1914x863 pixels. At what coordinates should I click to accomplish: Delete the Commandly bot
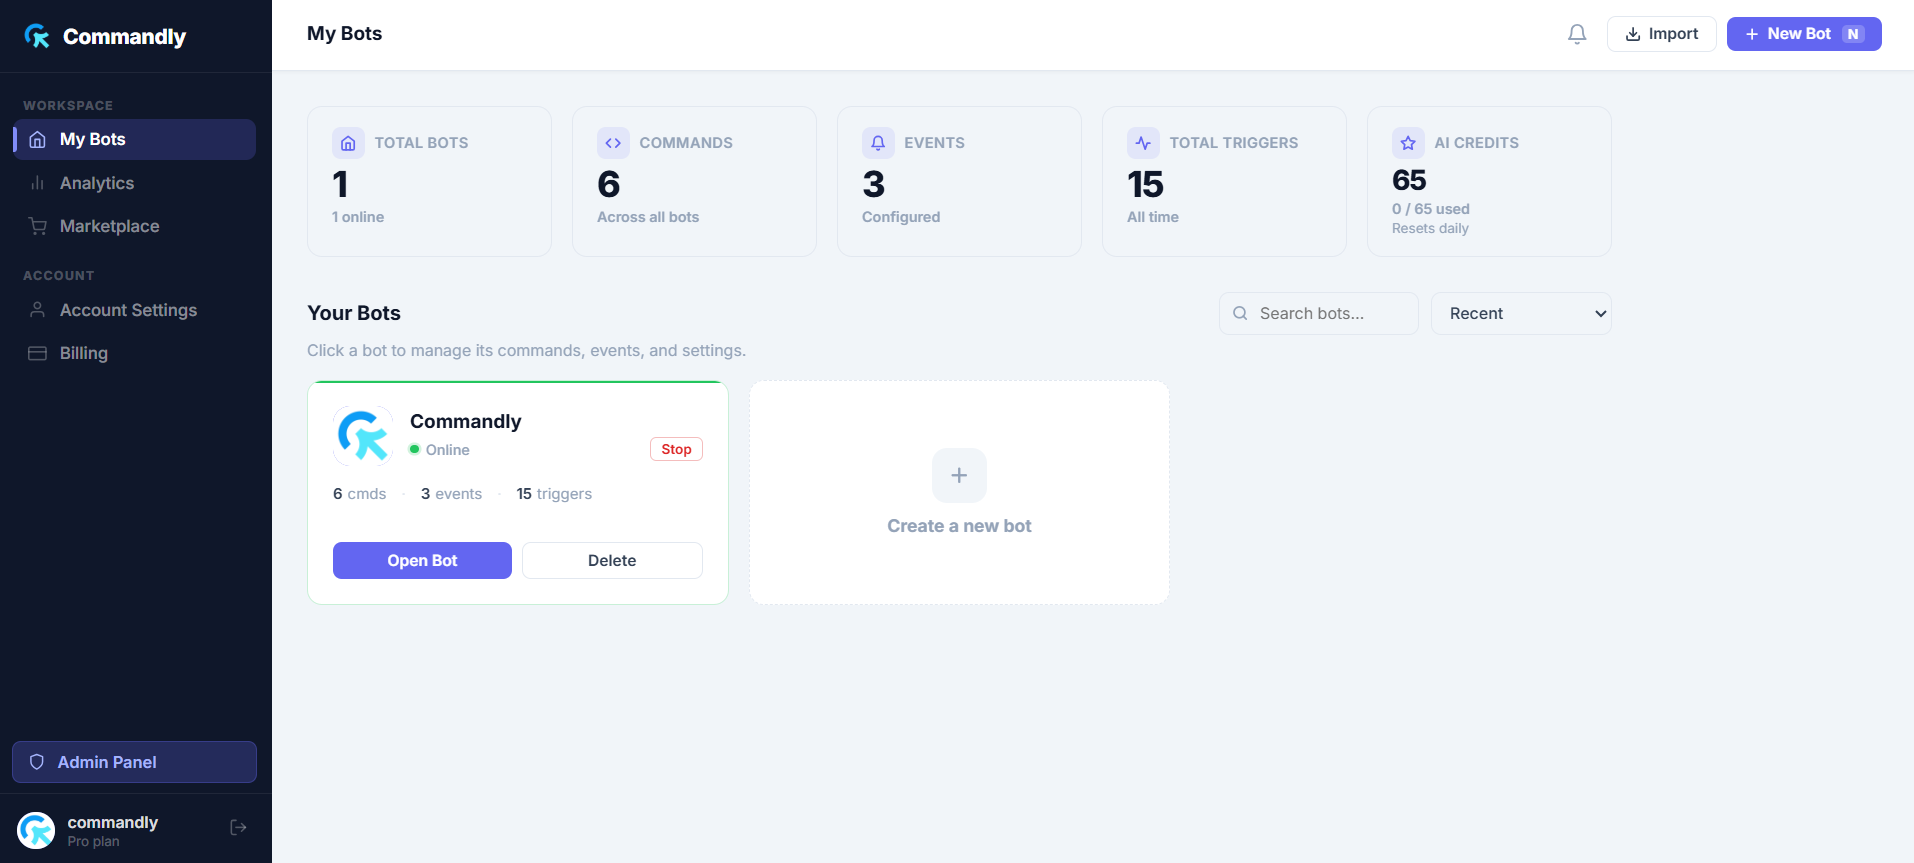point(612,560)
